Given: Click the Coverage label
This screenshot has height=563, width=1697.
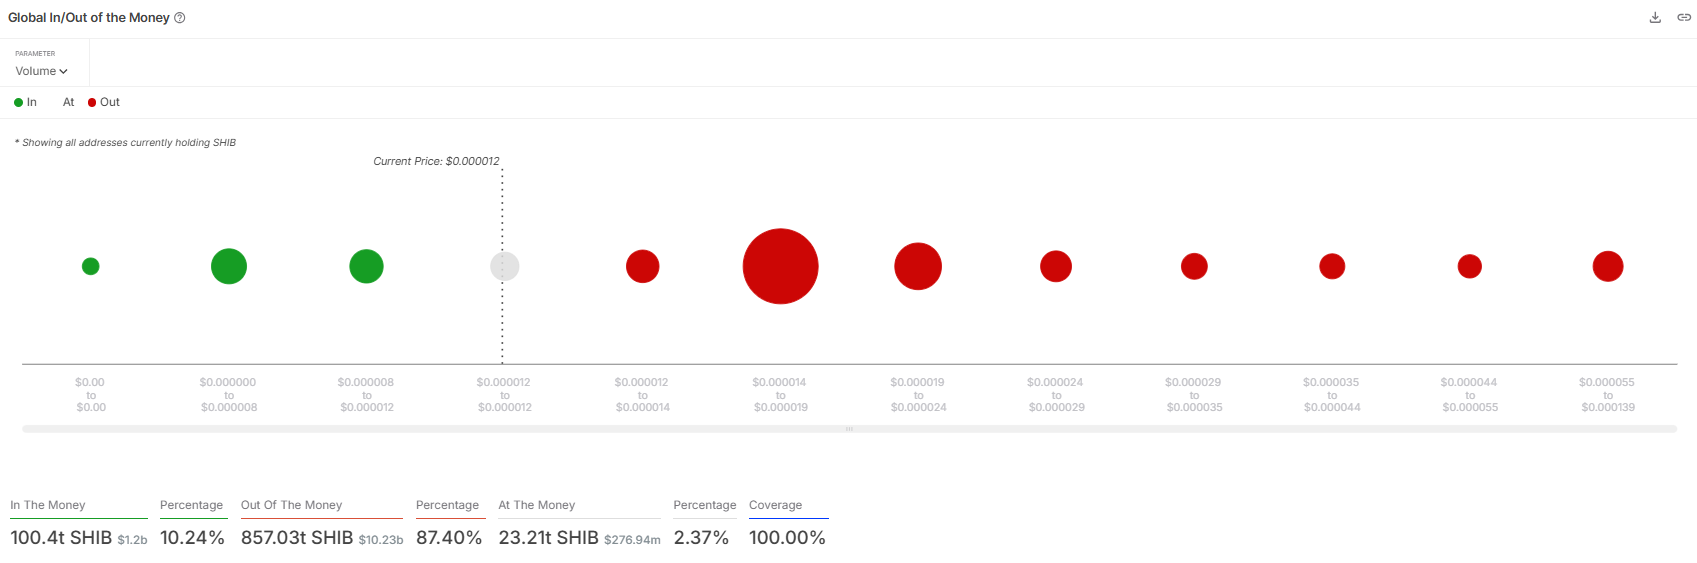Looking at the screenshot, I should coord(776,505).
